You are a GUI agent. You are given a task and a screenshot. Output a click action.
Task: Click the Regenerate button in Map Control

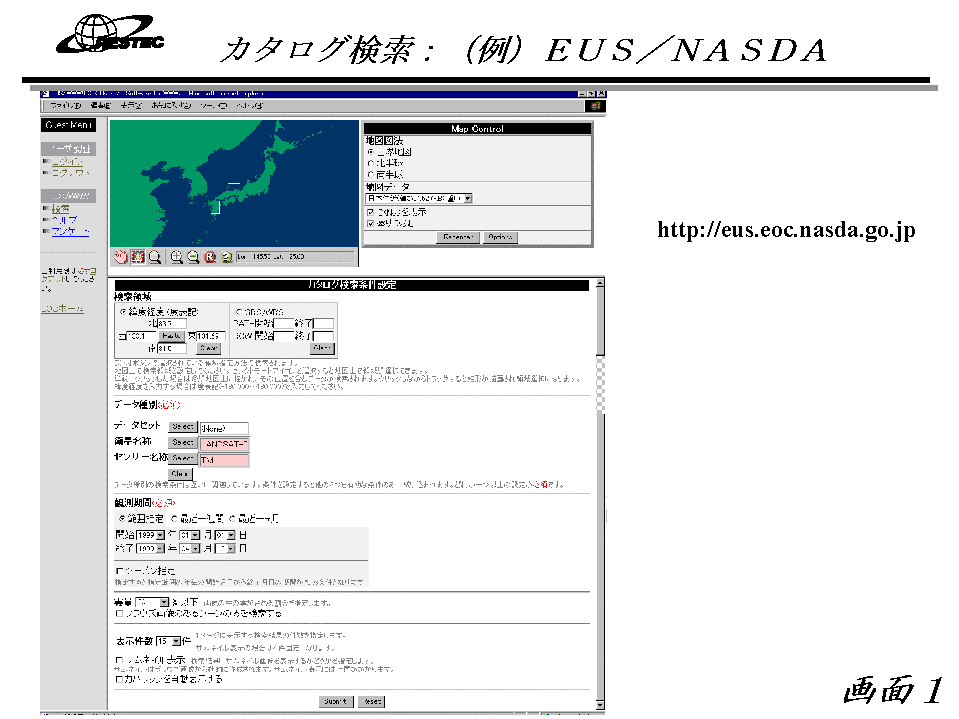(457, 237)
